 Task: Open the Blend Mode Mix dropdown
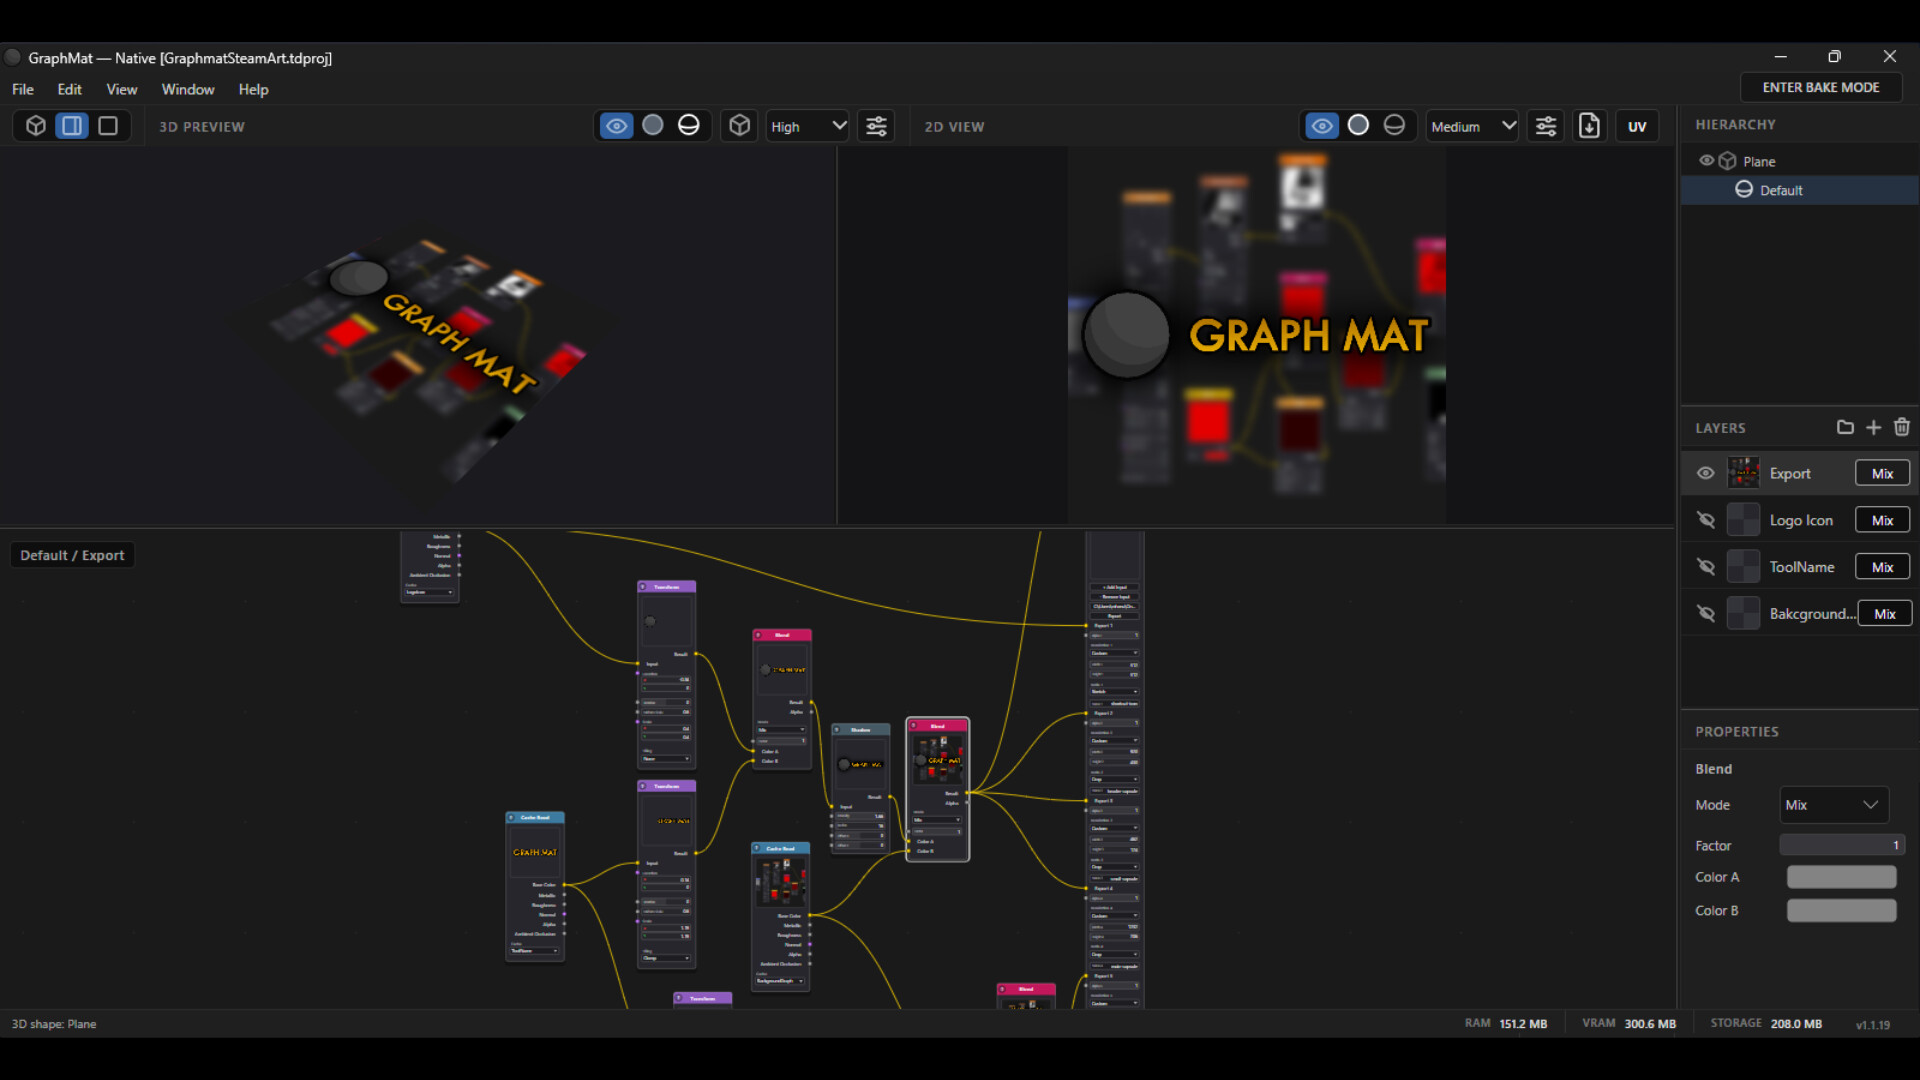coord(1834,805)
